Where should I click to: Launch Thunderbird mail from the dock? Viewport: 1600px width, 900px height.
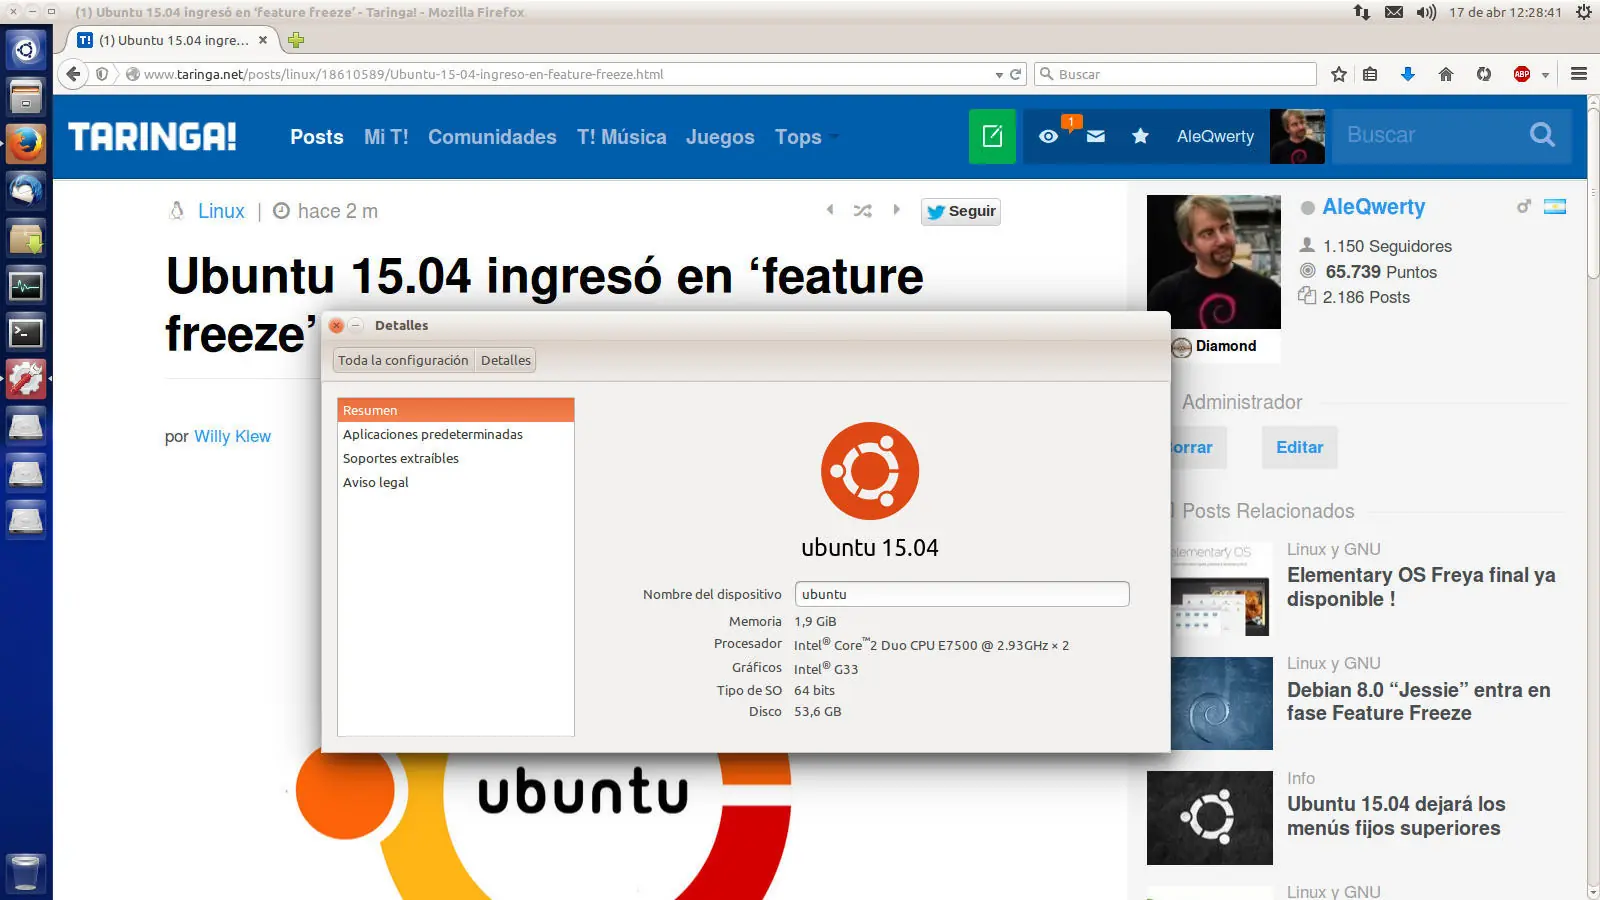(x=26, y=191)
